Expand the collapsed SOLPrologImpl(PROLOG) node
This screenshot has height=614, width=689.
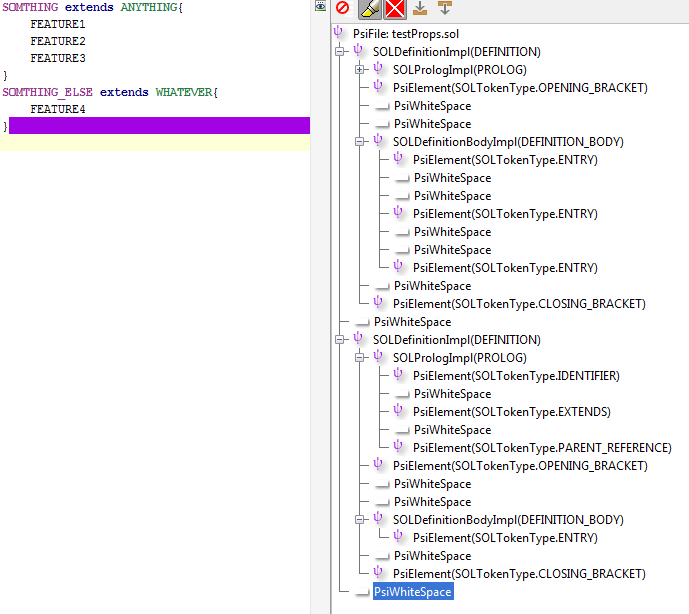(359, 69)
